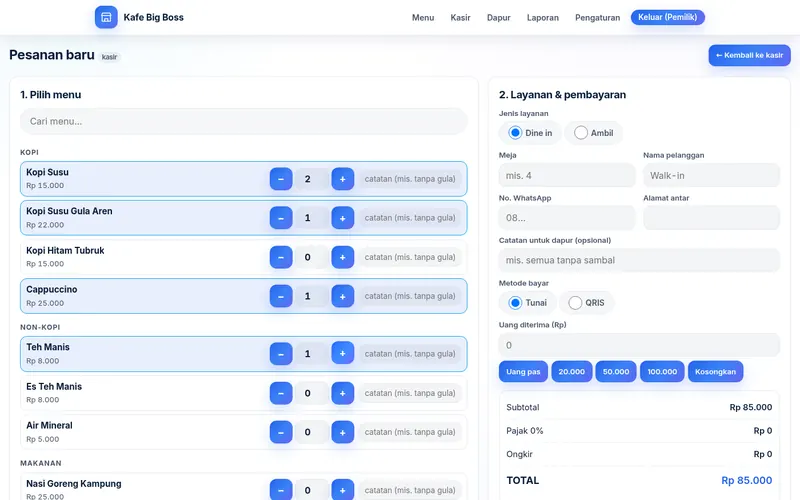Click plus for Nasi Goreng Kampung
Image resolution: width=800 pixels, height=500 pixels.
click(342, 490)
